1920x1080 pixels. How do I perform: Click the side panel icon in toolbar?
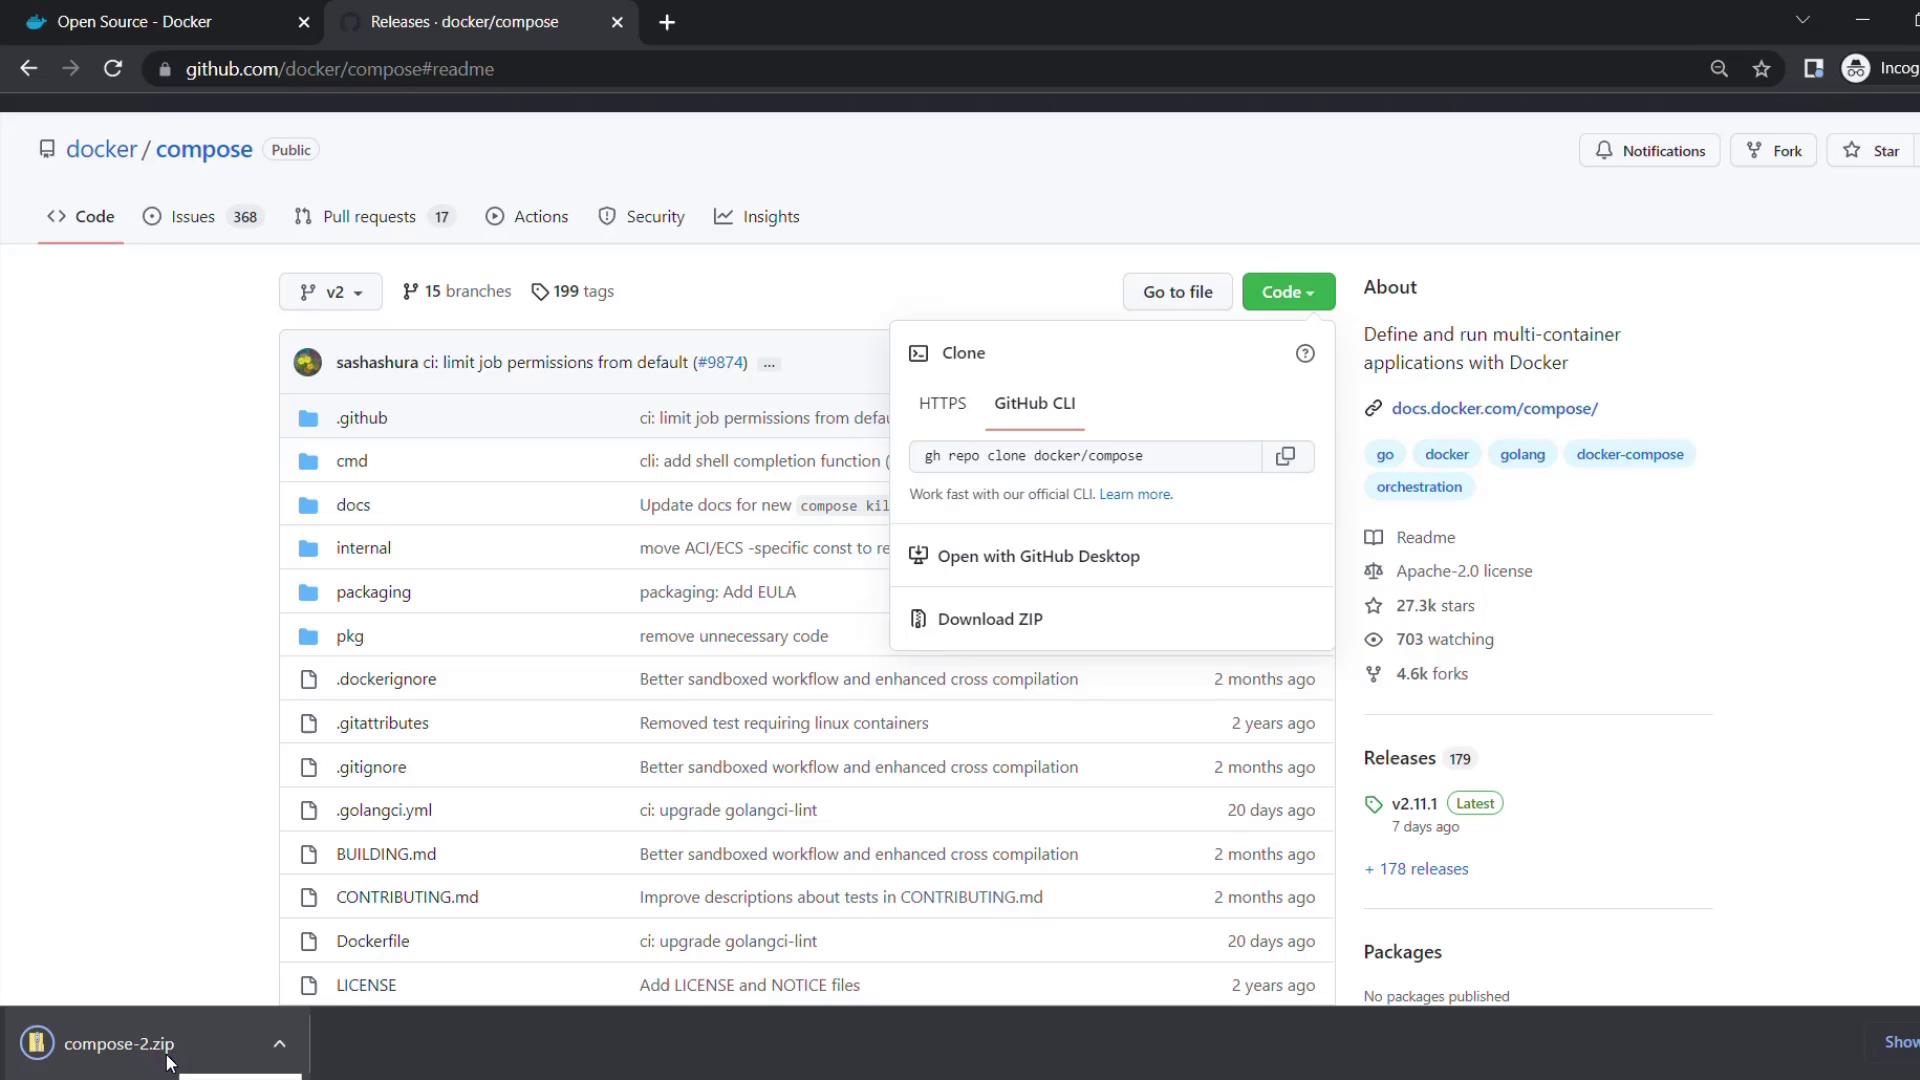point(1813,69)
